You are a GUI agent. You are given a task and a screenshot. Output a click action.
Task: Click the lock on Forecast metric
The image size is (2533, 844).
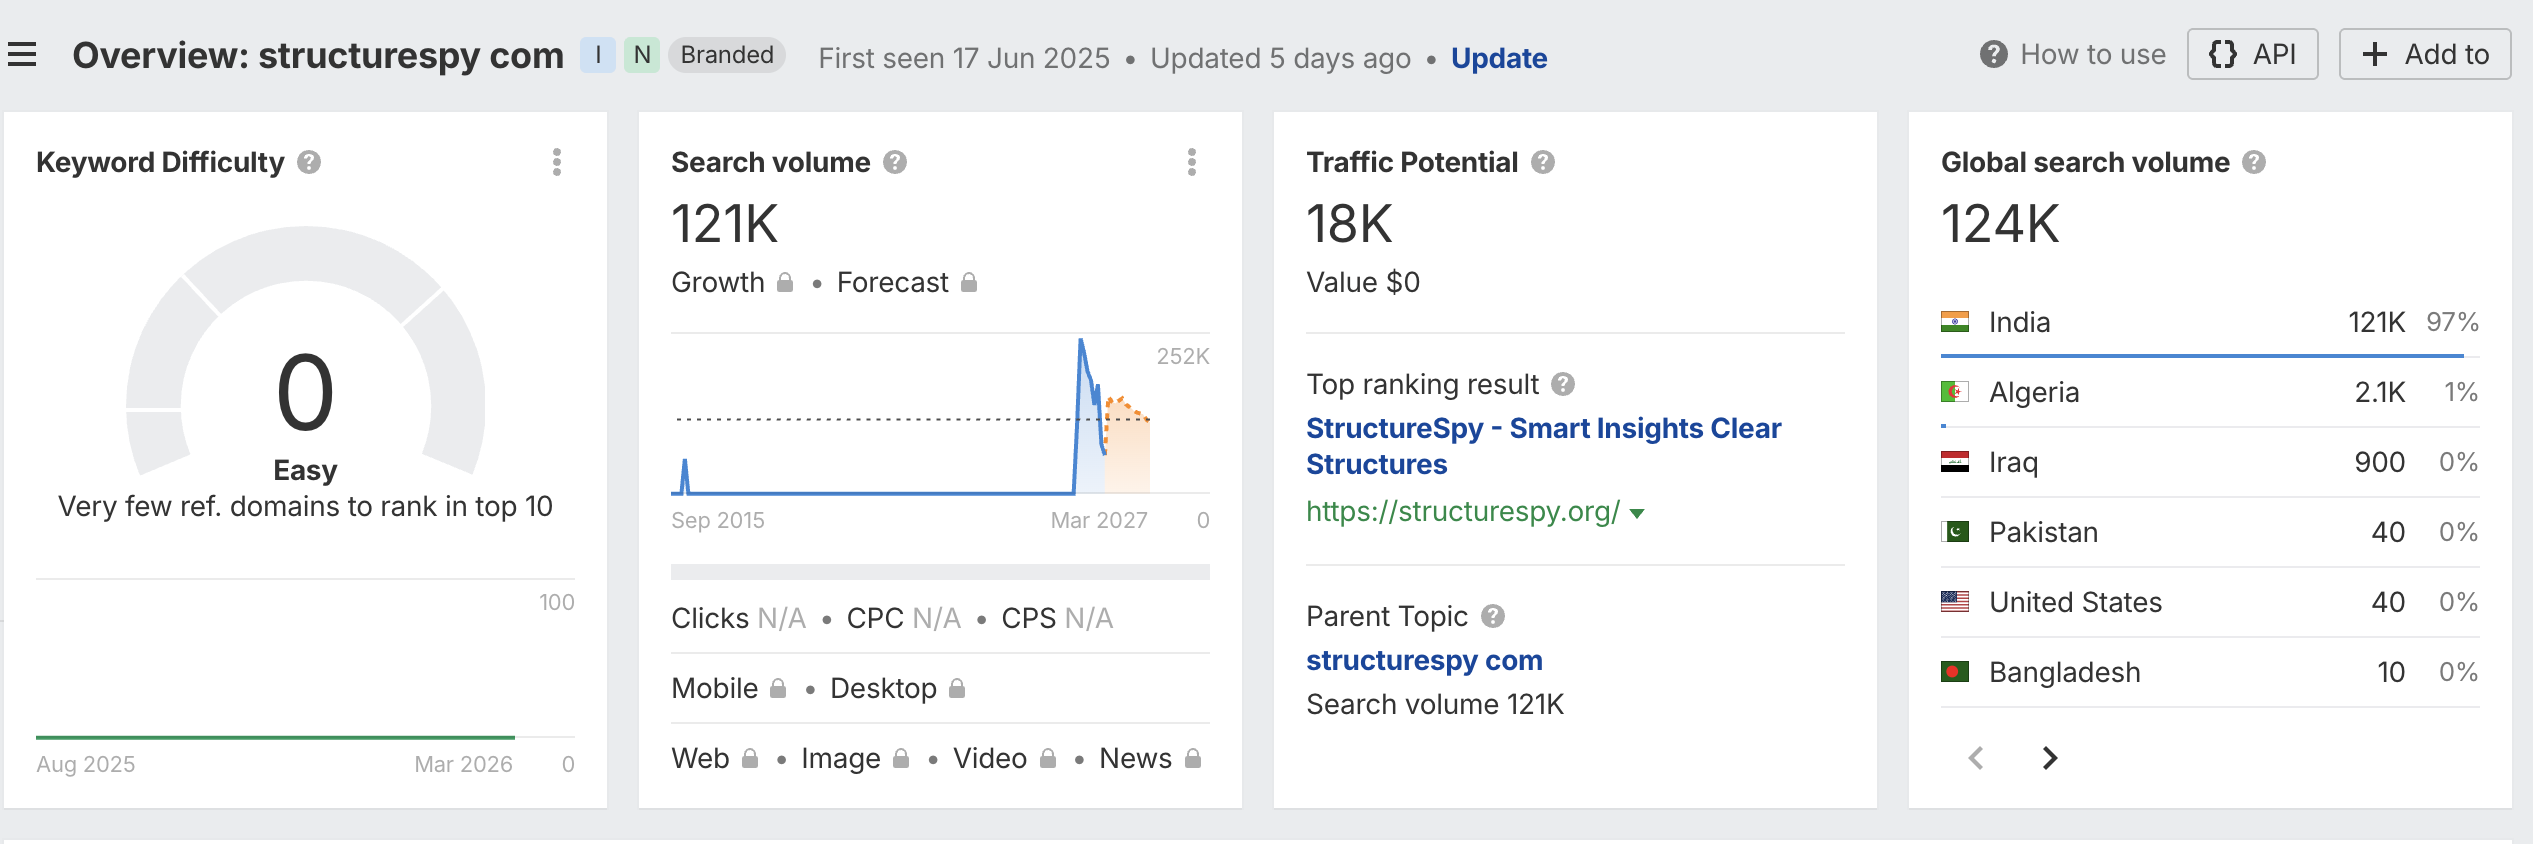pyautogui.click(x=968, y=282)
